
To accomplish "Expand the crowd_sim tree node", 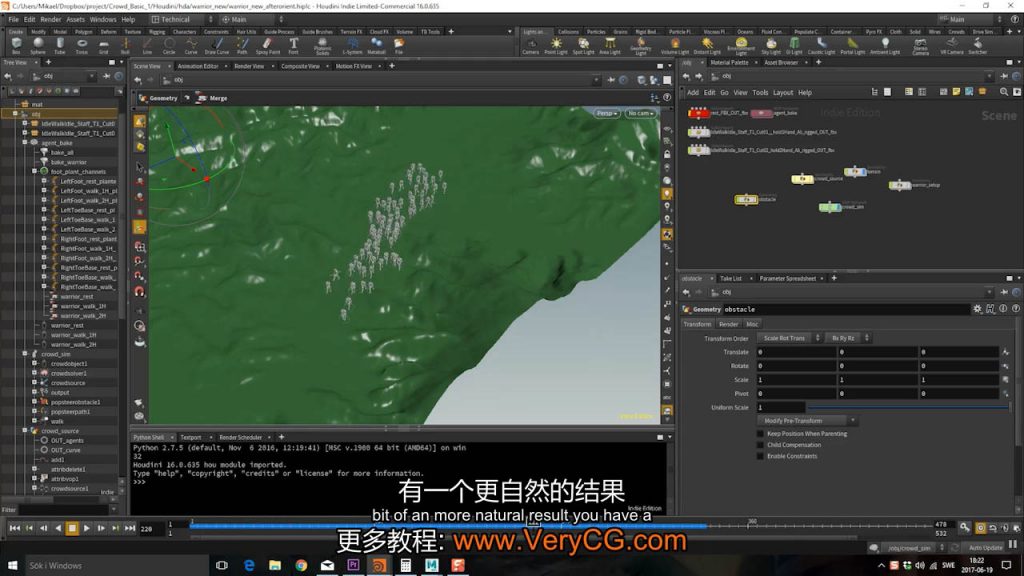I will click(x=25, y=354).
